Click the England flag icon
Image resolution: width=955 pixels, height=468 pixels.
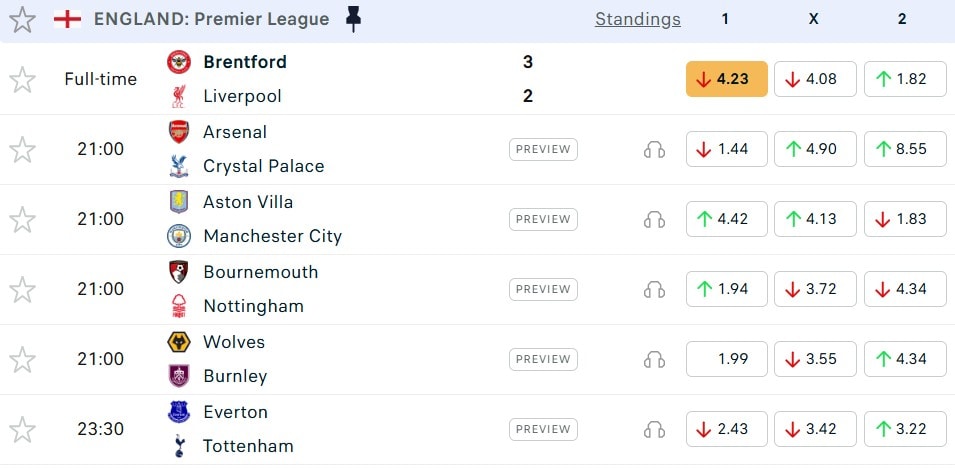tap(67, 19)
